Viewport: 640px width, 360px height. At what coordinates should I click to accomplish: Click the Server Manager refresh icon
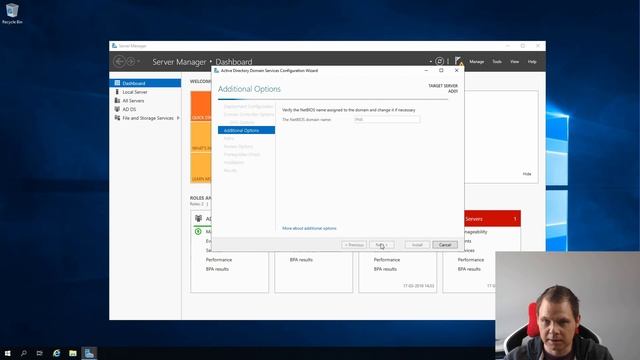pos(439,61)
